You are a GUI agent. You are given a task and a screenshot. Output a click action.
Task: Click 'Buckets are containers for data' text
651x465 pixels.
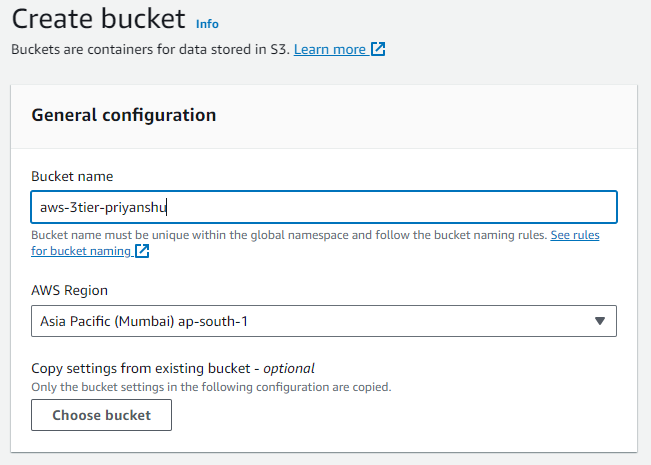pos(150,49)
